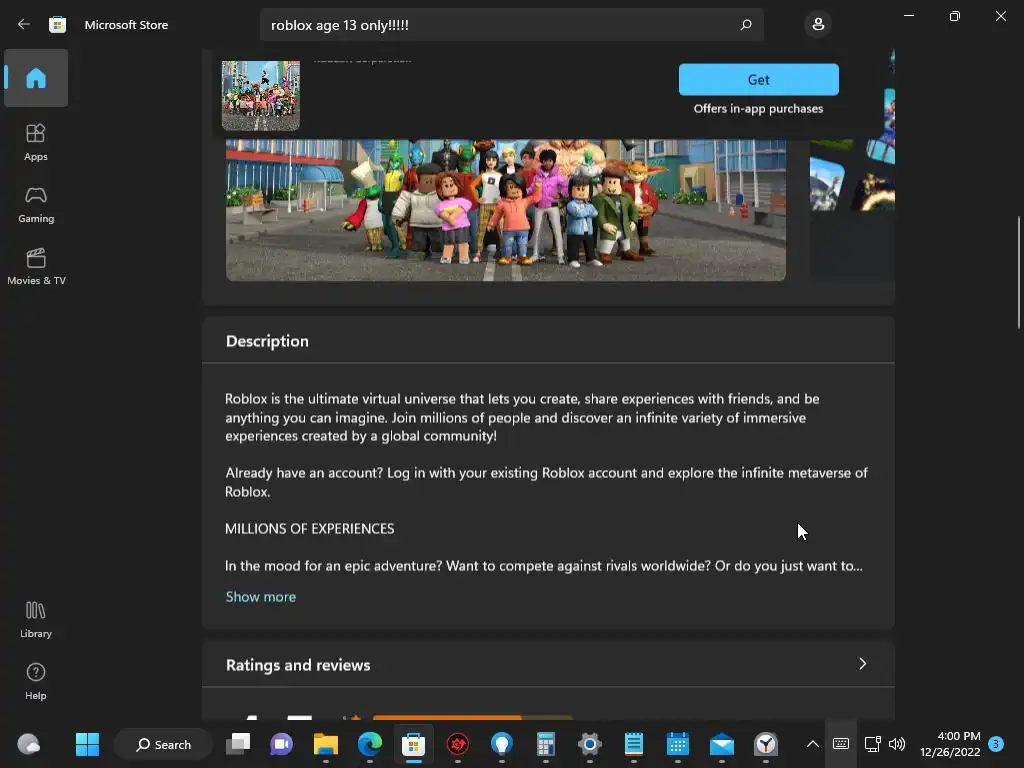The image size is (1024, 768).
Task: Open Notepad from the taskbar
Action: (x=633, y=744)
